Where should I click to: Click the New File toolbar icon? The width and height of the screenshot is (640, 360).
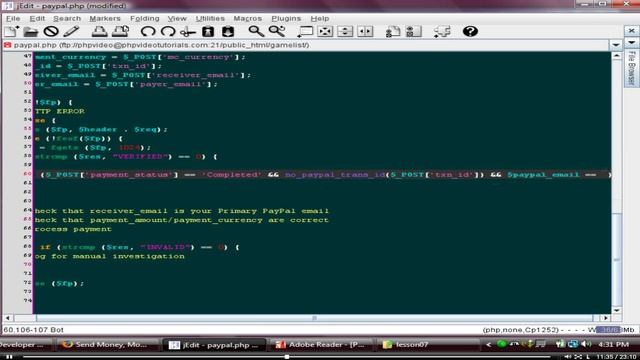point(11,31)
